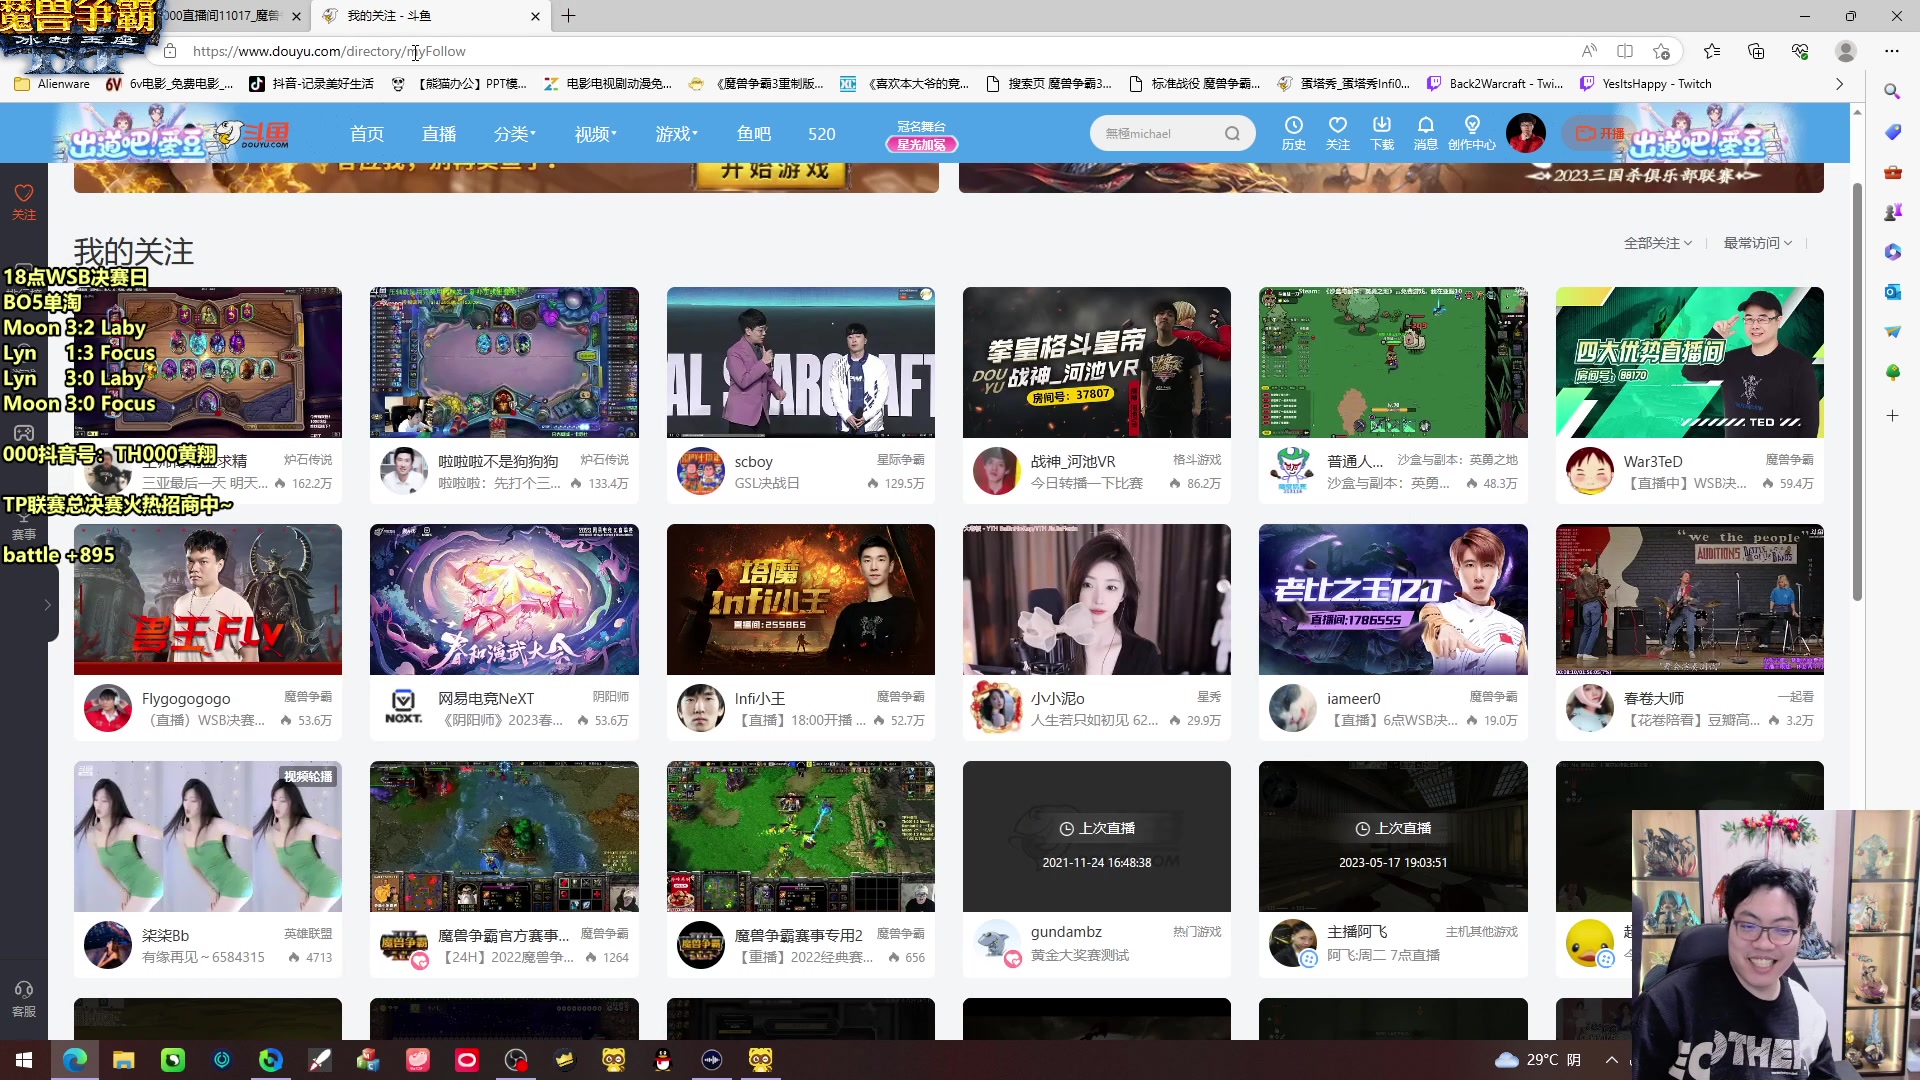Open the Edge profile avatar button

1846,51
